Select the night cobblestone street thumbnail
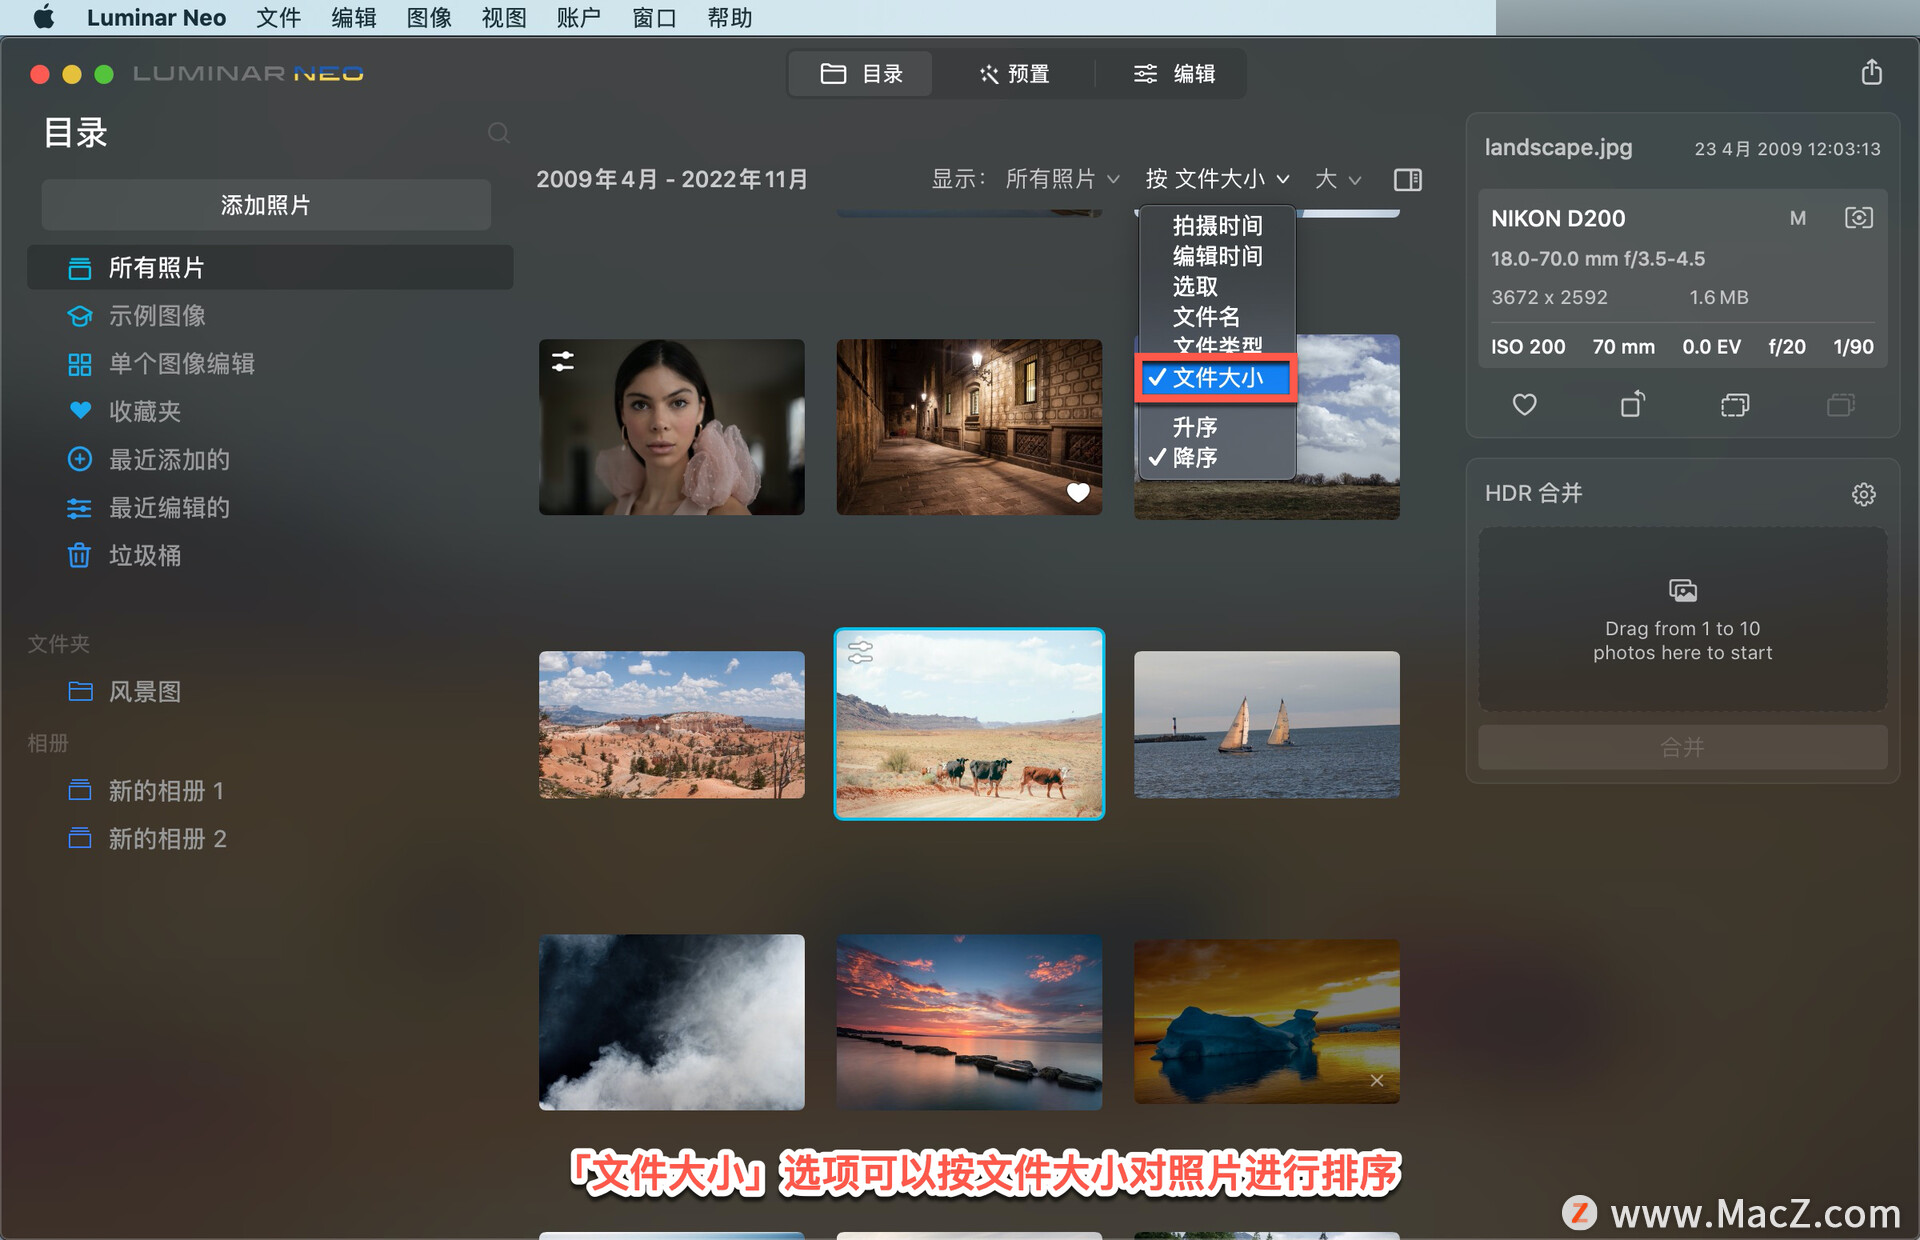The height and width of the screenshot is (1240, 1920). click(x=969, y=427)
